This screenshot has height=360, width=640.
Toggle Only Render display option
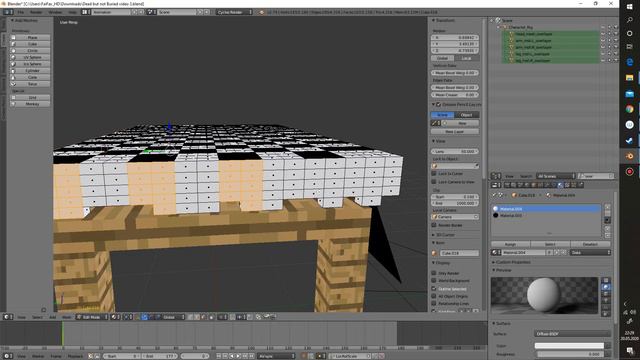click(434, 273)
